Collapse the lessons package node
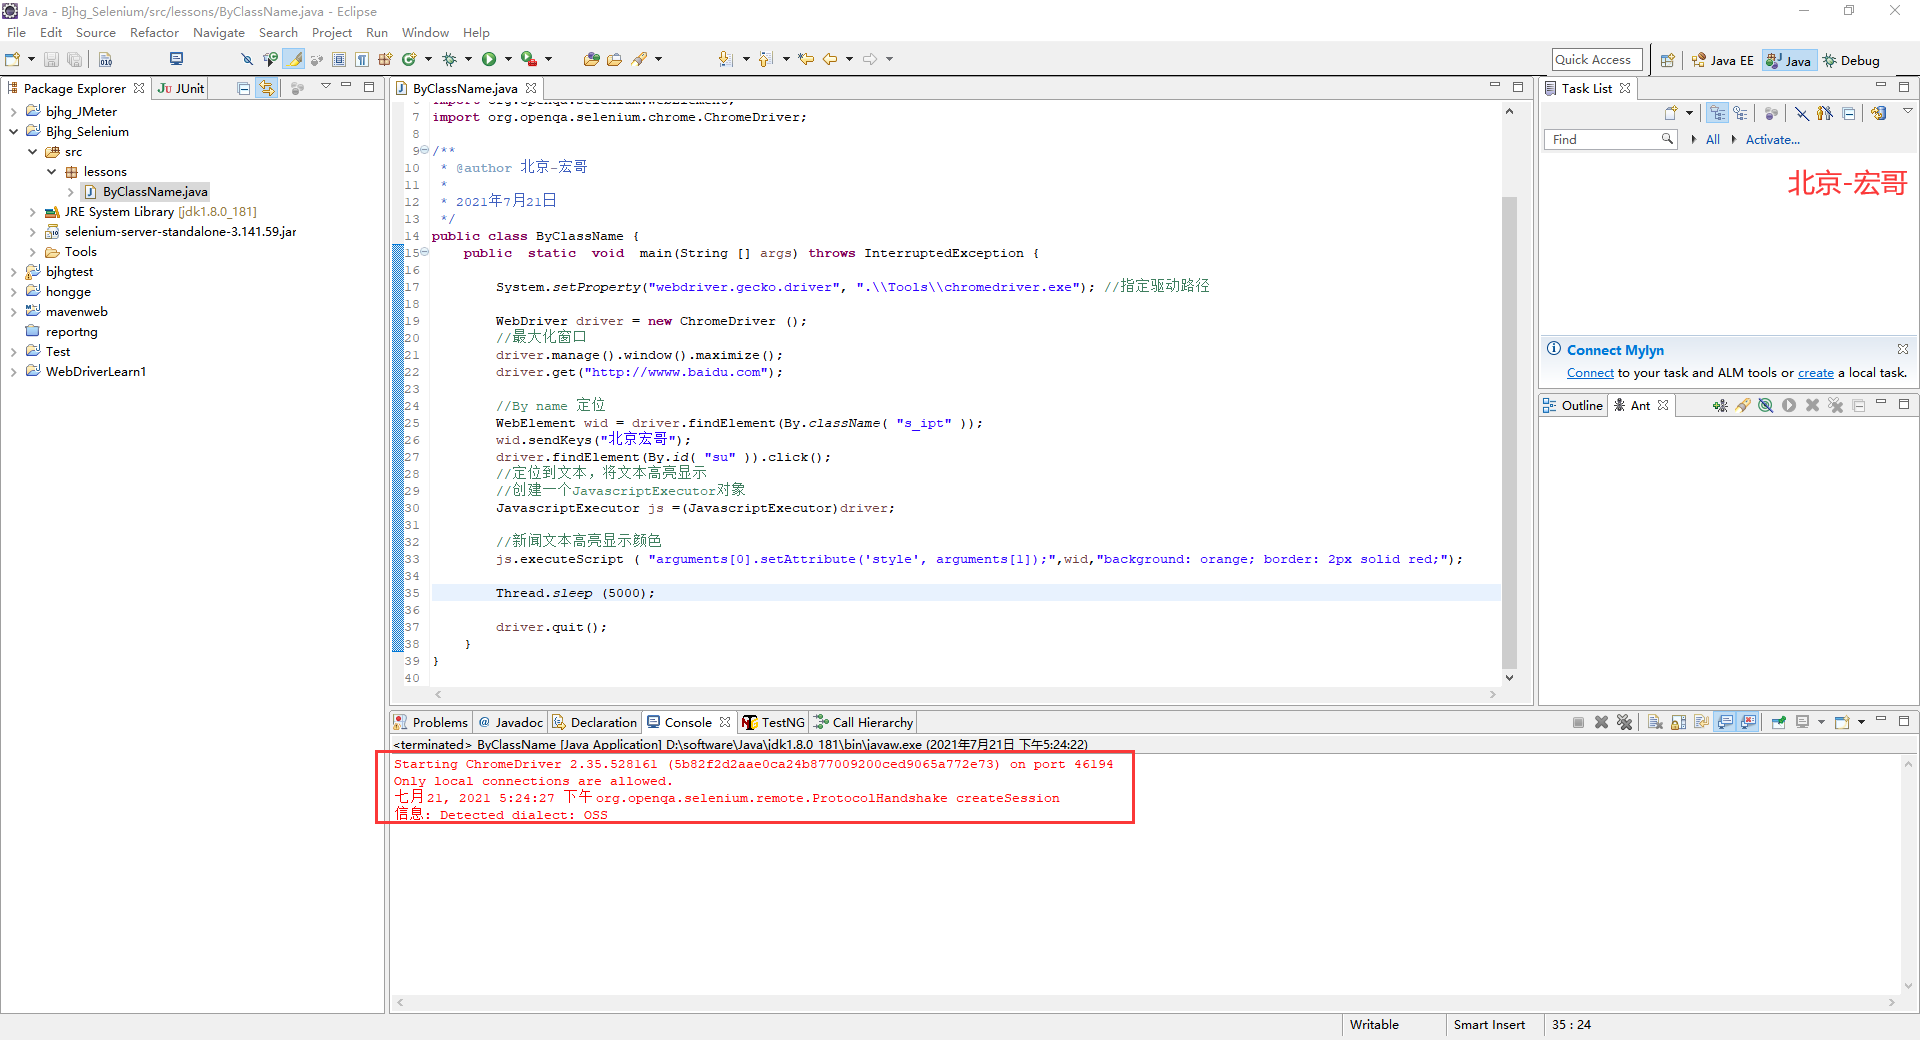 click(x=52, y=172)
